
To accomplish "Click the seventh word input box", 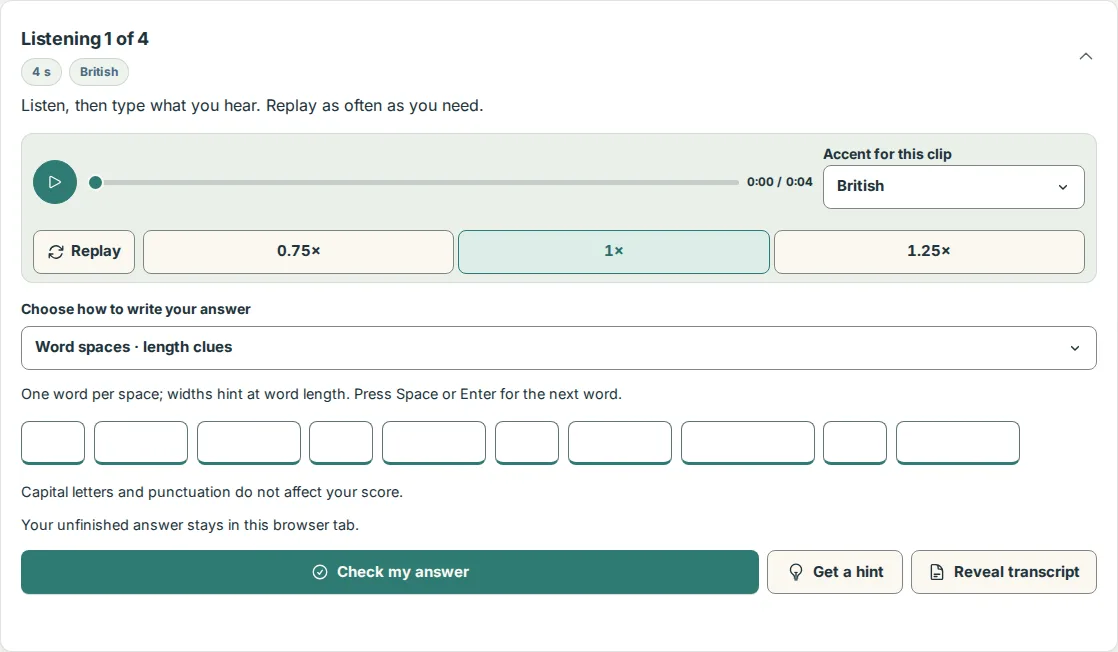I will (x=620, y=443).
